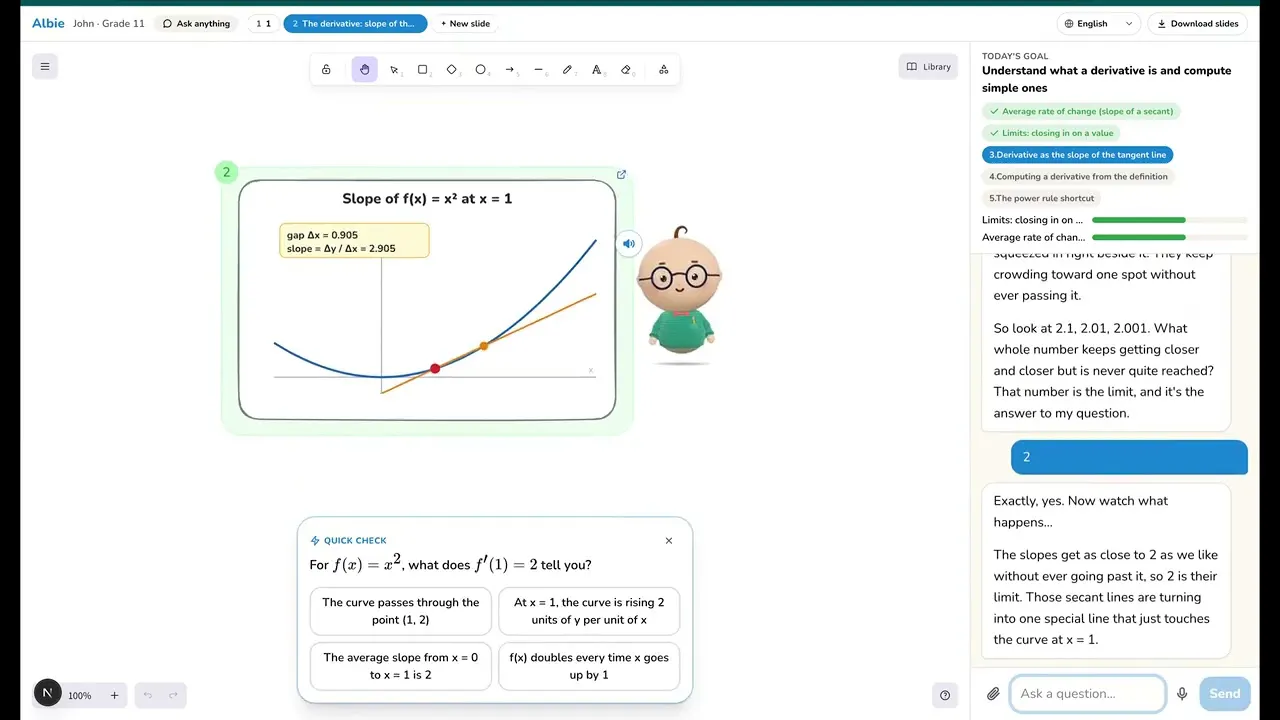Add a New slide
Screen dimensions: 1280x720
pos(466,24)
